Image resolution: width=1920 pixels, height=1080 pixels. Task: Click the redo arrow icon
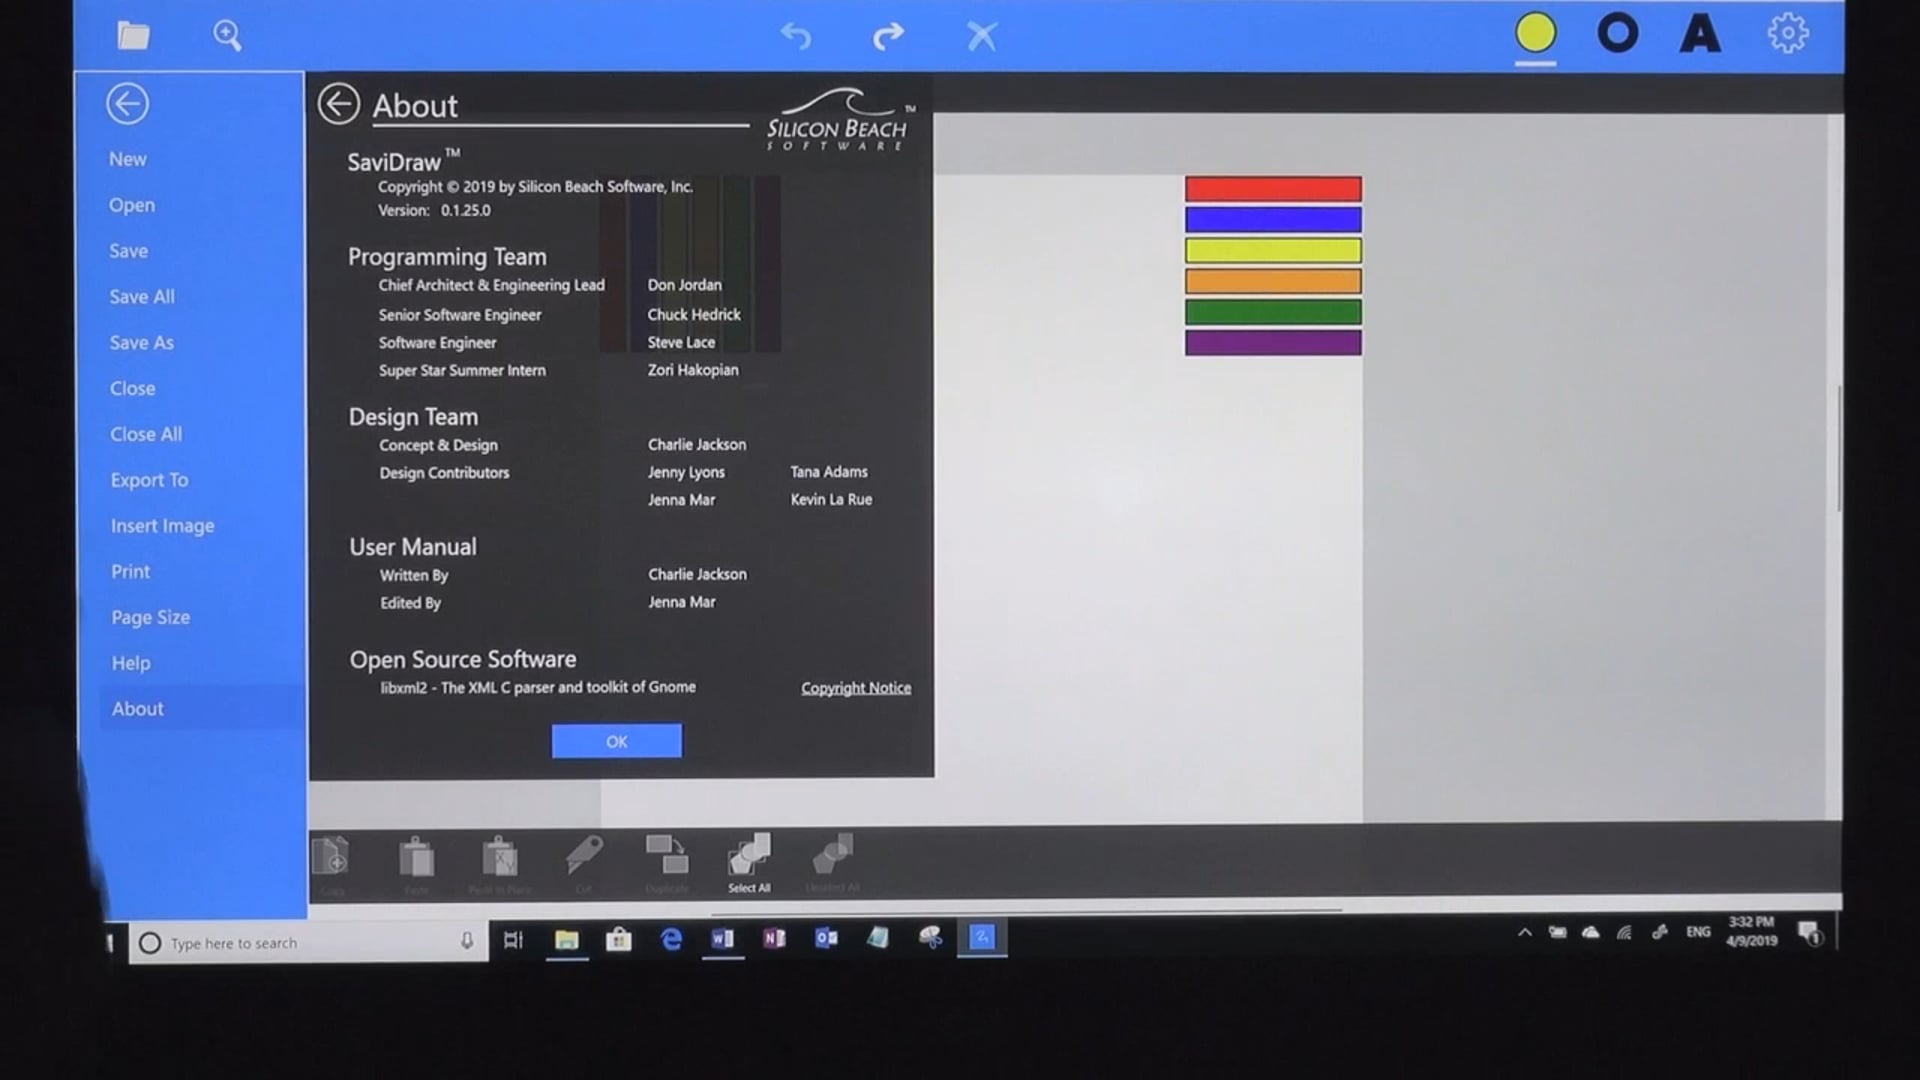(x=888, y=36)
